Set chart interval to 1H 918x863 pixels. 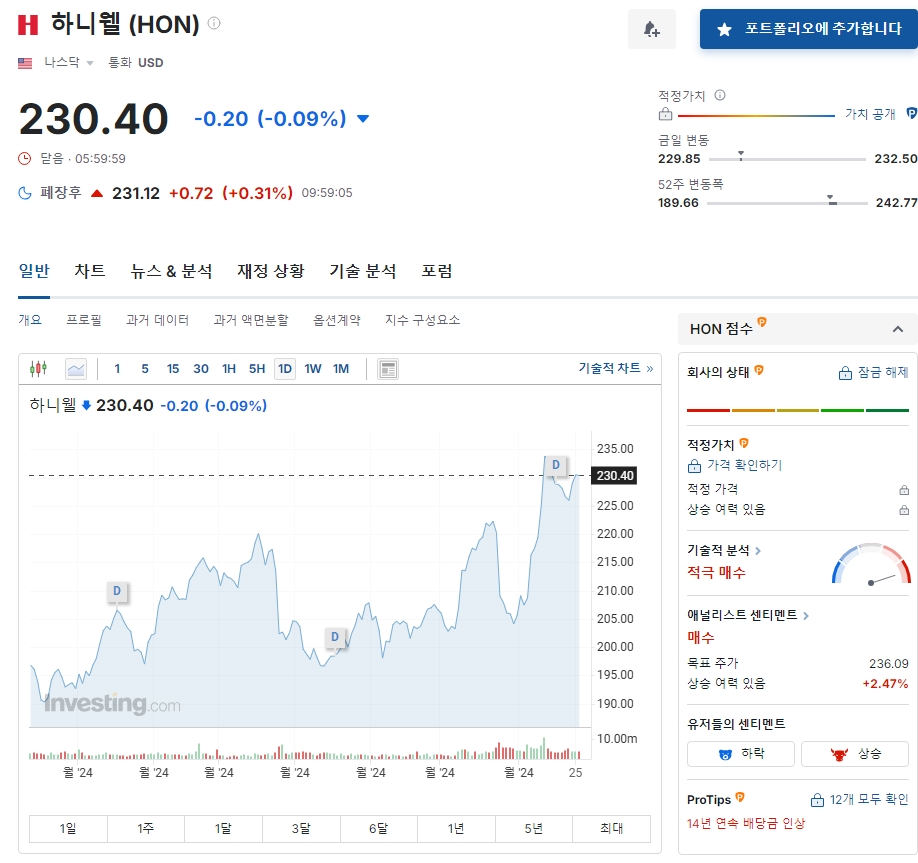click(x=229, y=369)
